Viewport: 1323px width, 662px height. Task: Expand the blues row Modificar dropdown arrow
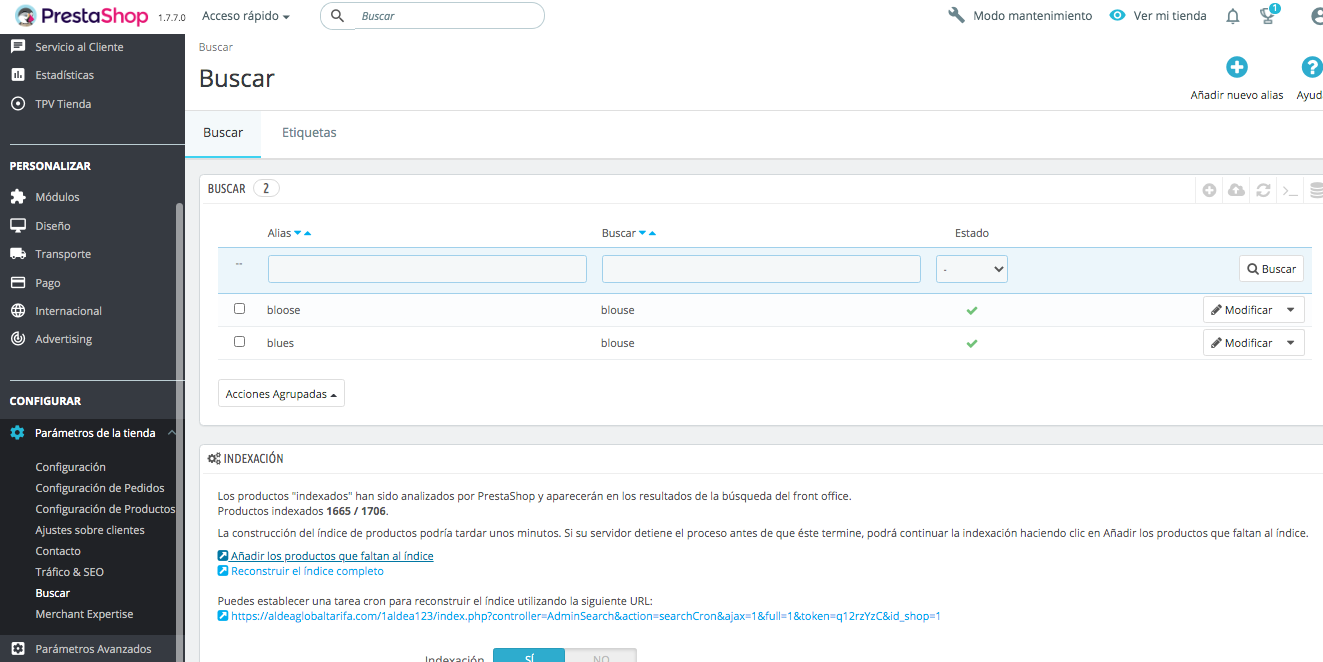tap(1291, 343)
